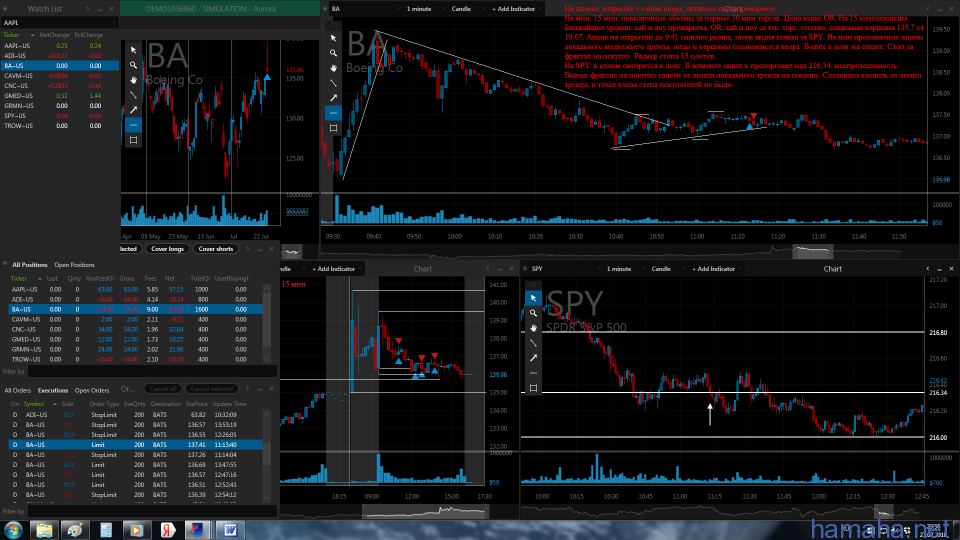Click the orders panel Filter by field
The width and height of the screenshot is (960, 540).
(x=152, y=511)
